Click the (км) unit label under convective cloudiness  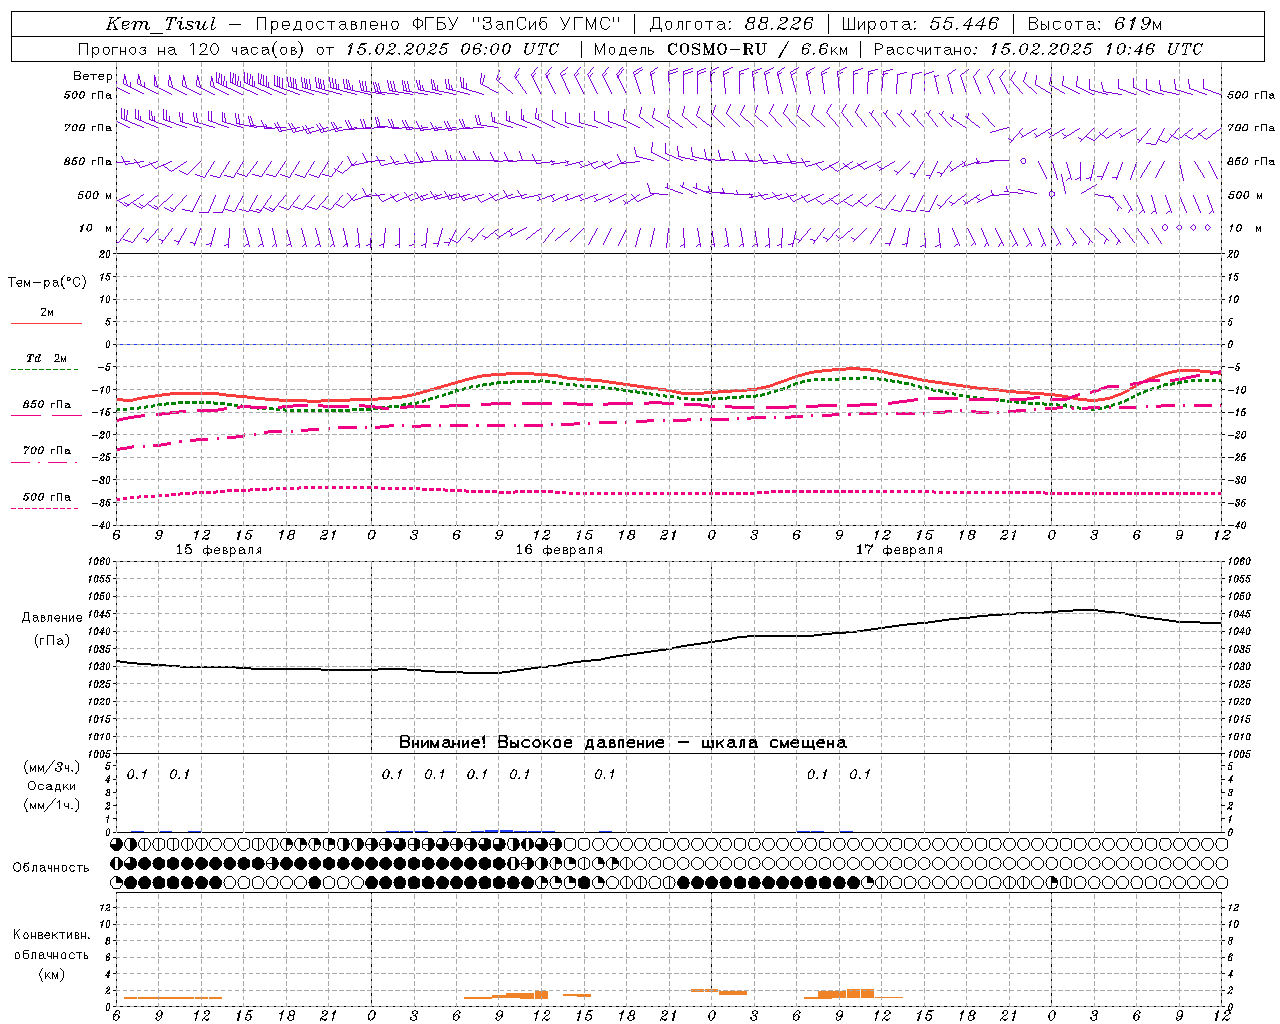[x=51, y=974]
